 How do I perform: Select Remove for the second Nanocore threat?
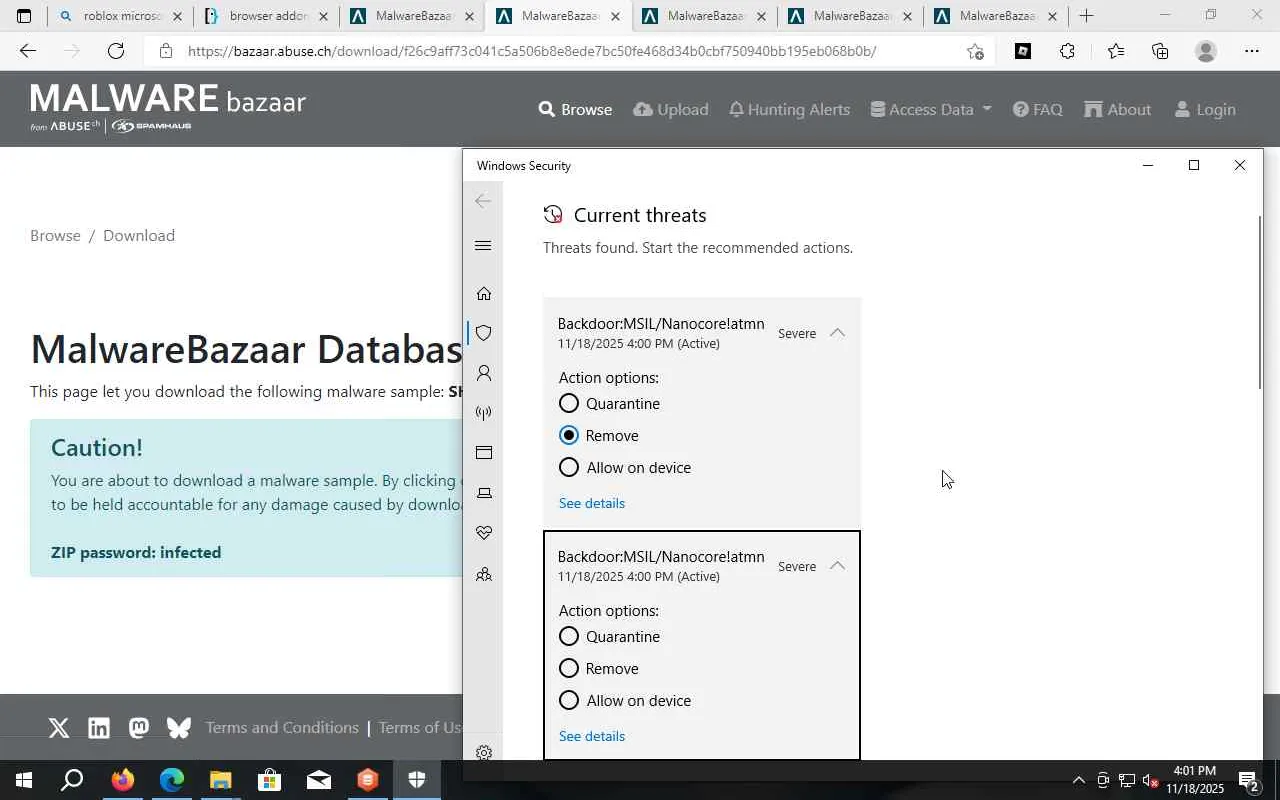[x=569, y=669]
